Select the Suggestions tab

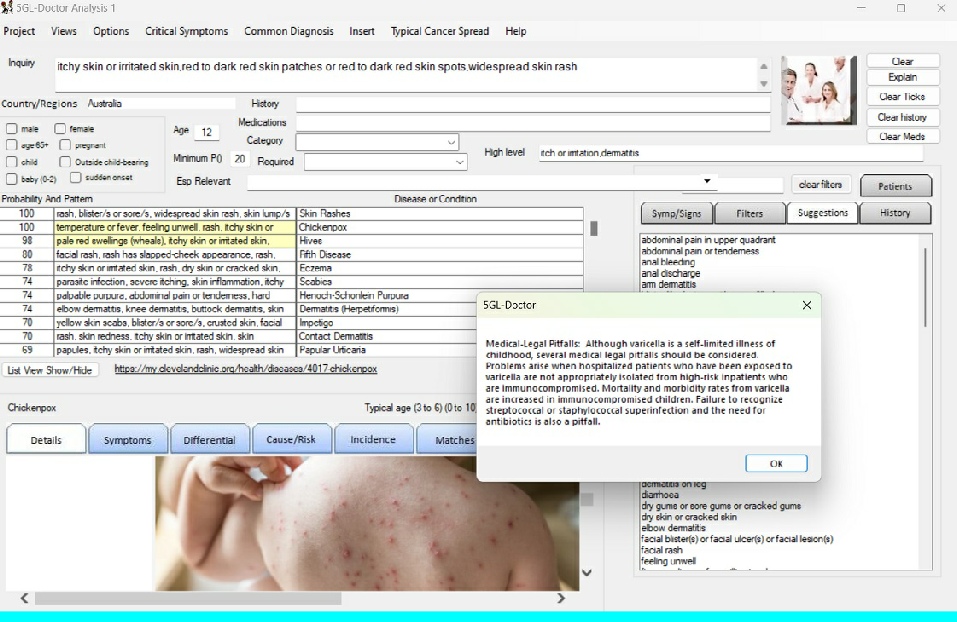point(823,213)
